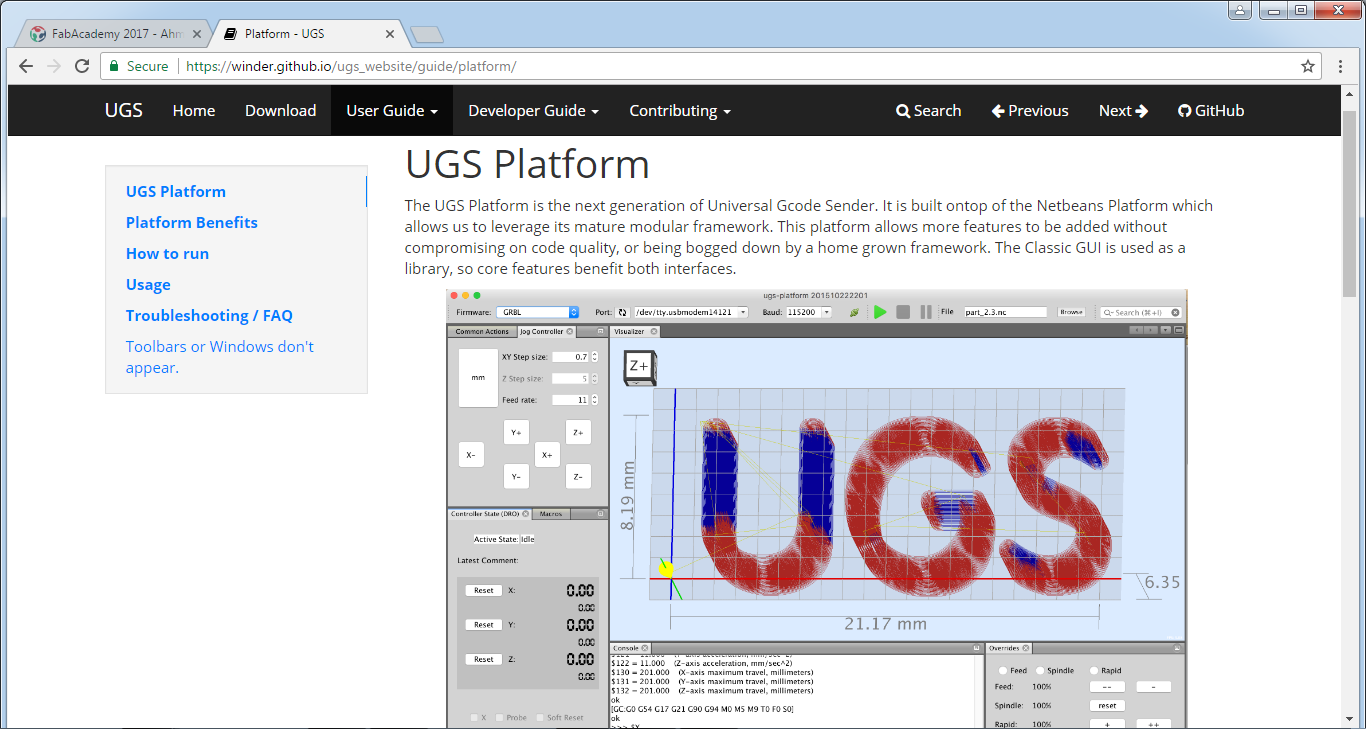Open Chrome user profile icon

[1240, 10]
